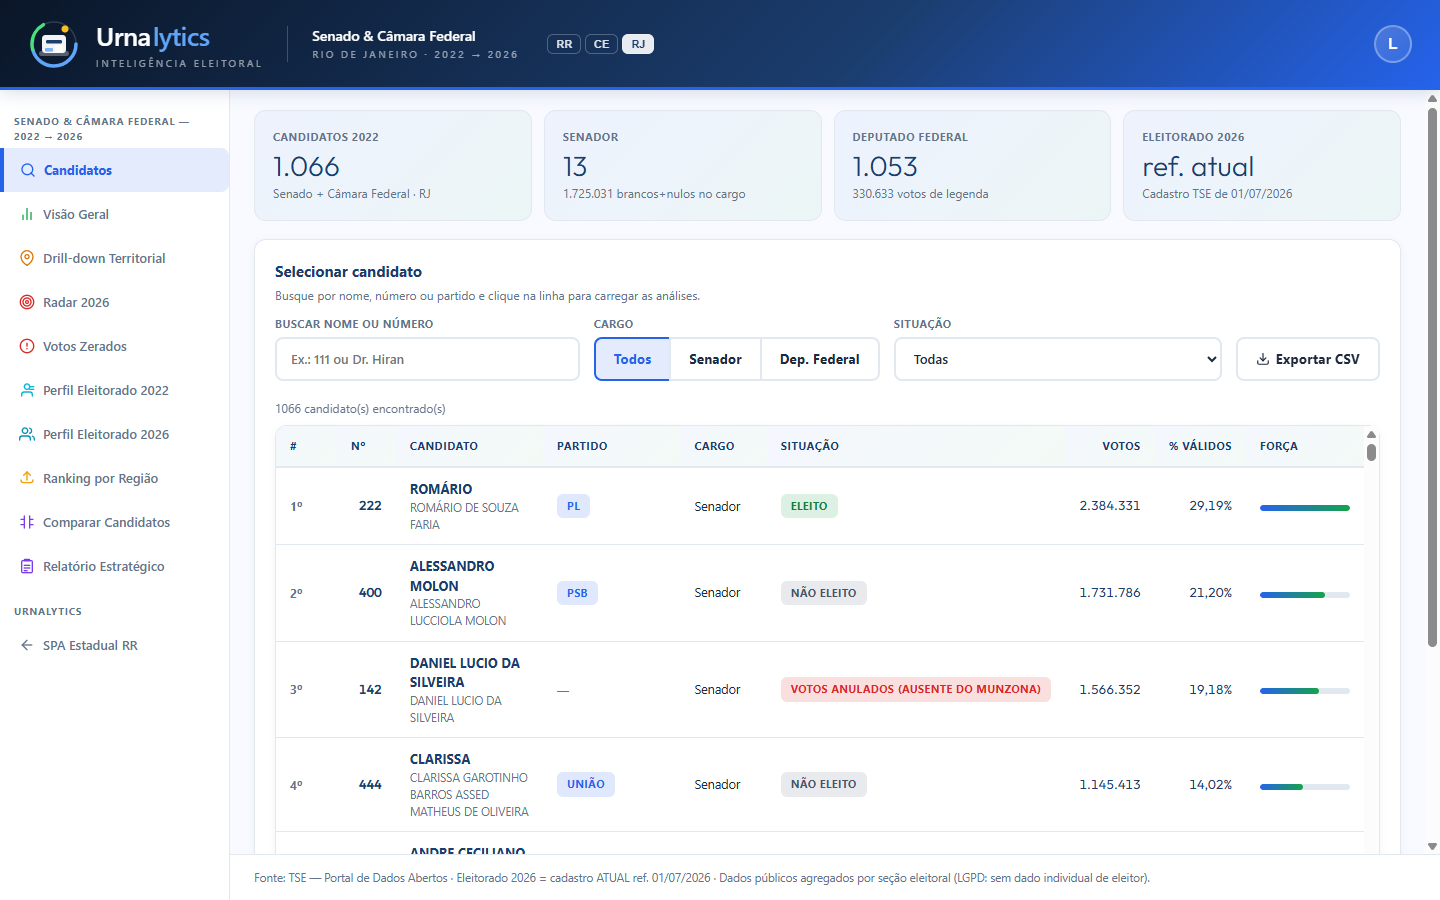Open Visão Geral bar chart icon
The height and width of the screenshot is (900, 1440).
tap(27, 214)
